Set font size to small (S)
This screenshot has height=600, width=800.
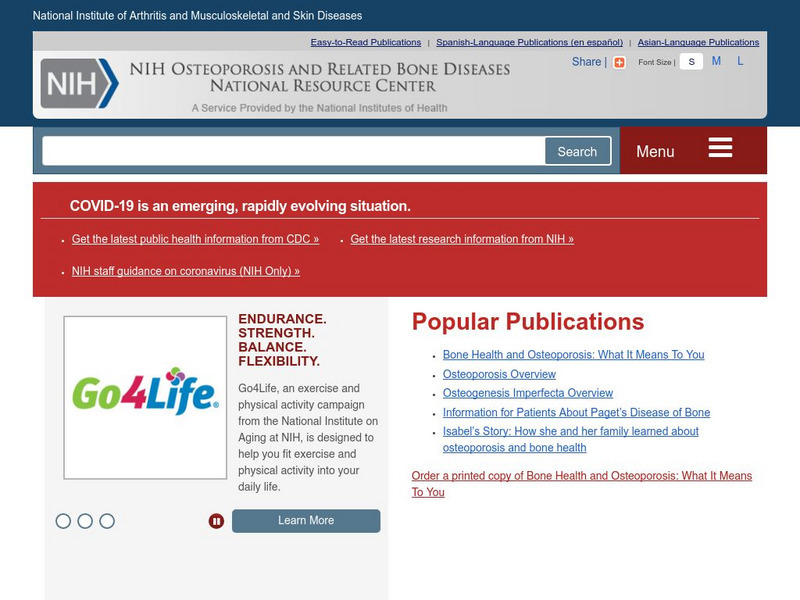[691, 62]
